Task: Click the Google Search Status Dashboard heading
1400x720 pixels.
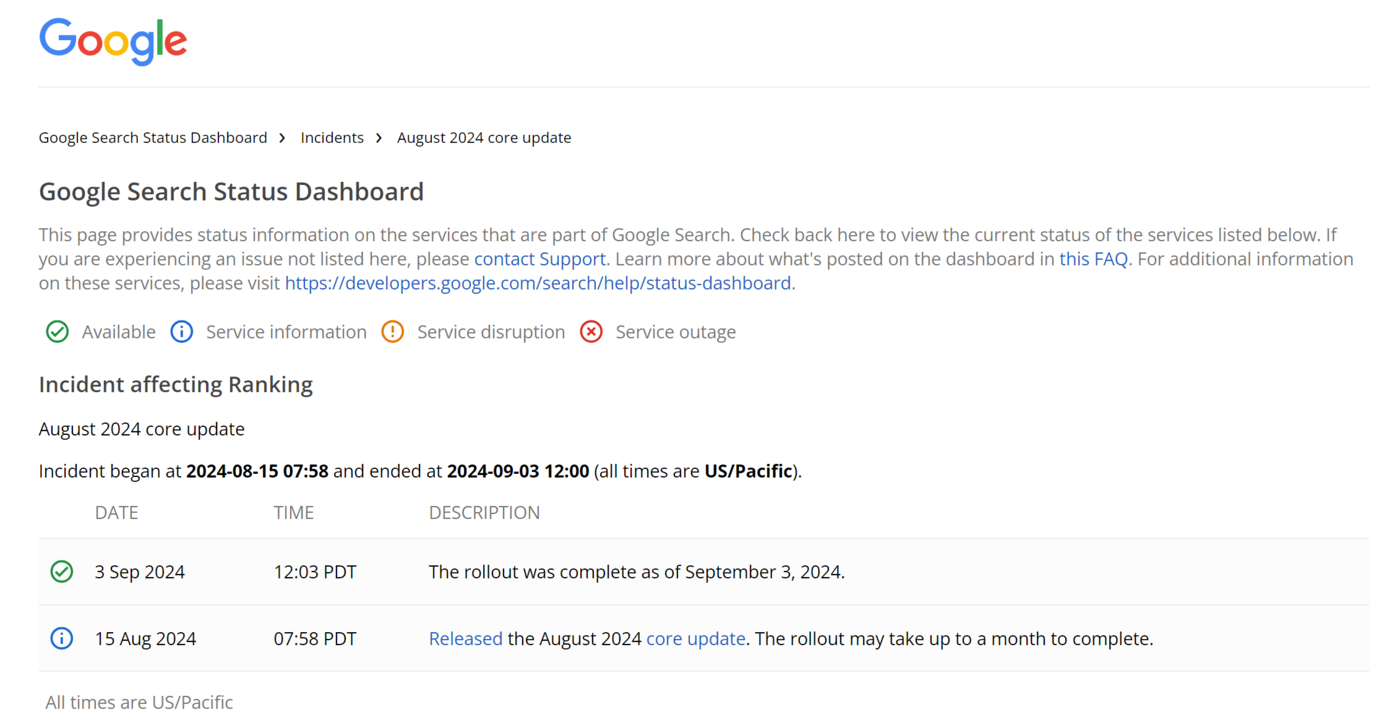Action: [x=231, y=192]
